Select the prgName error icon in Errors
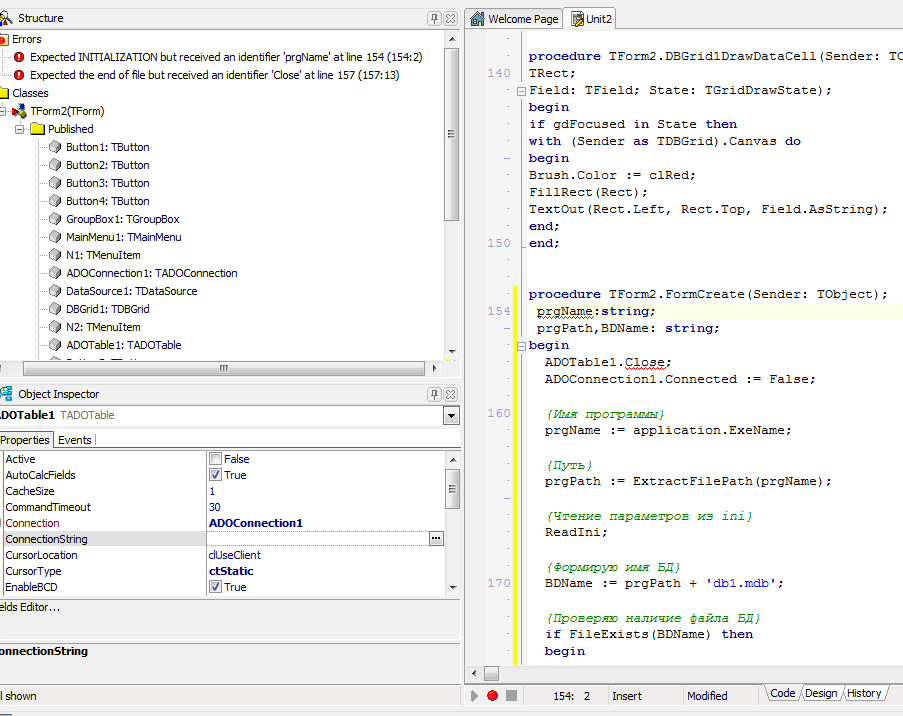 (19, 57)
